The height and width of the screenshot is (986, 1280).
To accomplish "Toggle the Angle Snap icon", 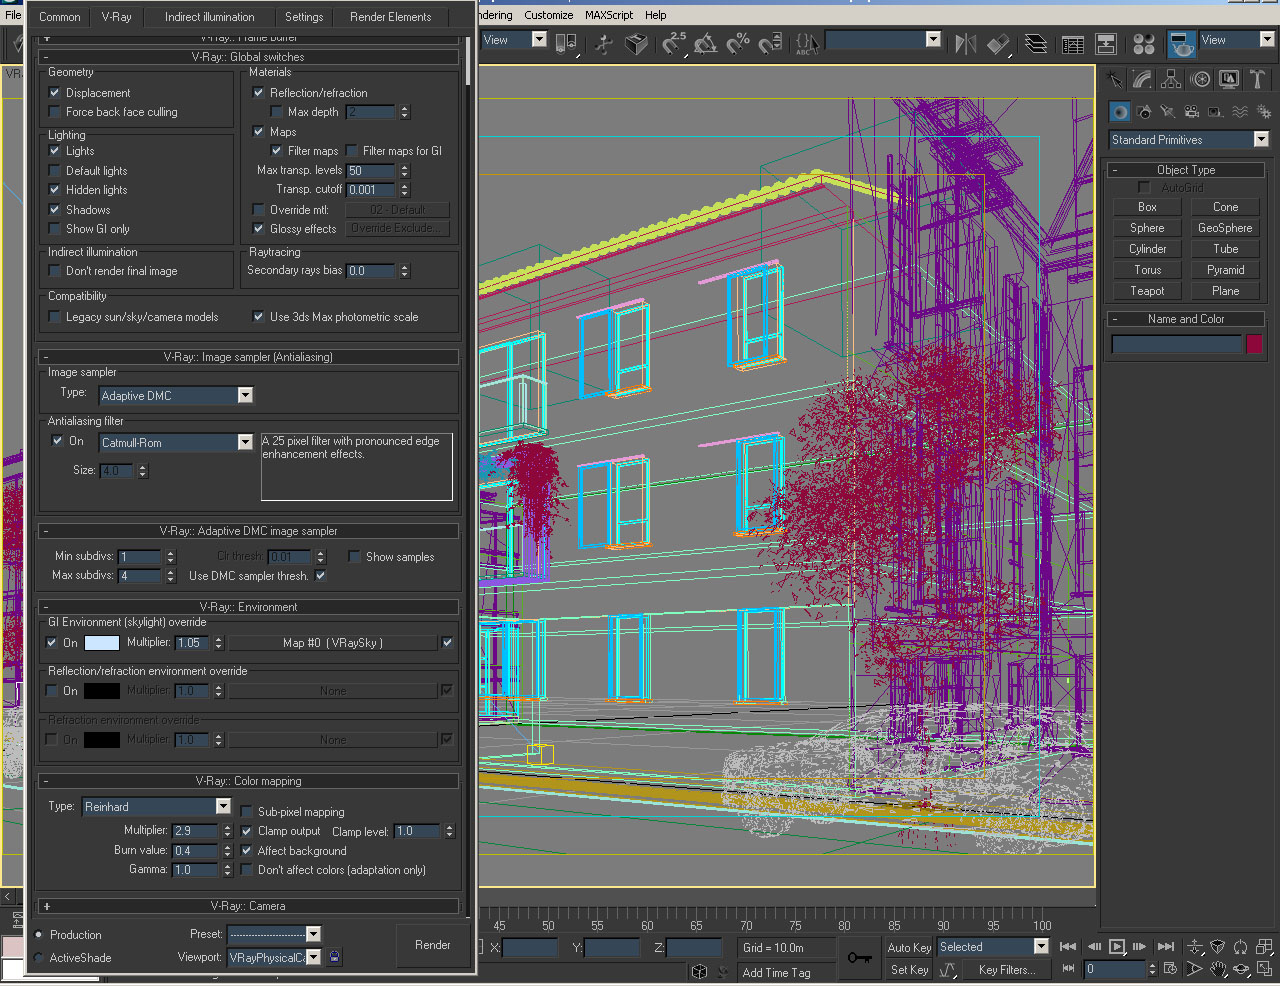I will [706, 43].
